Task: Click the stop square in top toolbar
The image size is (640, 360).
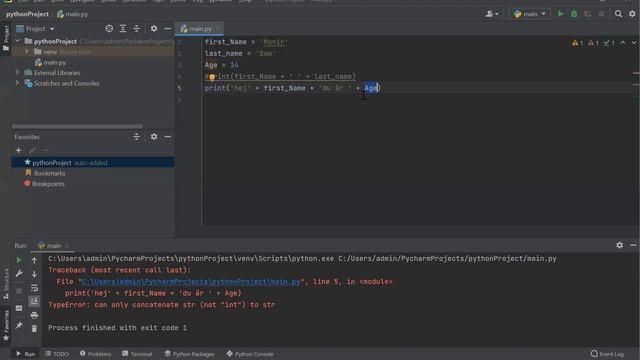Action: [601, 14]
